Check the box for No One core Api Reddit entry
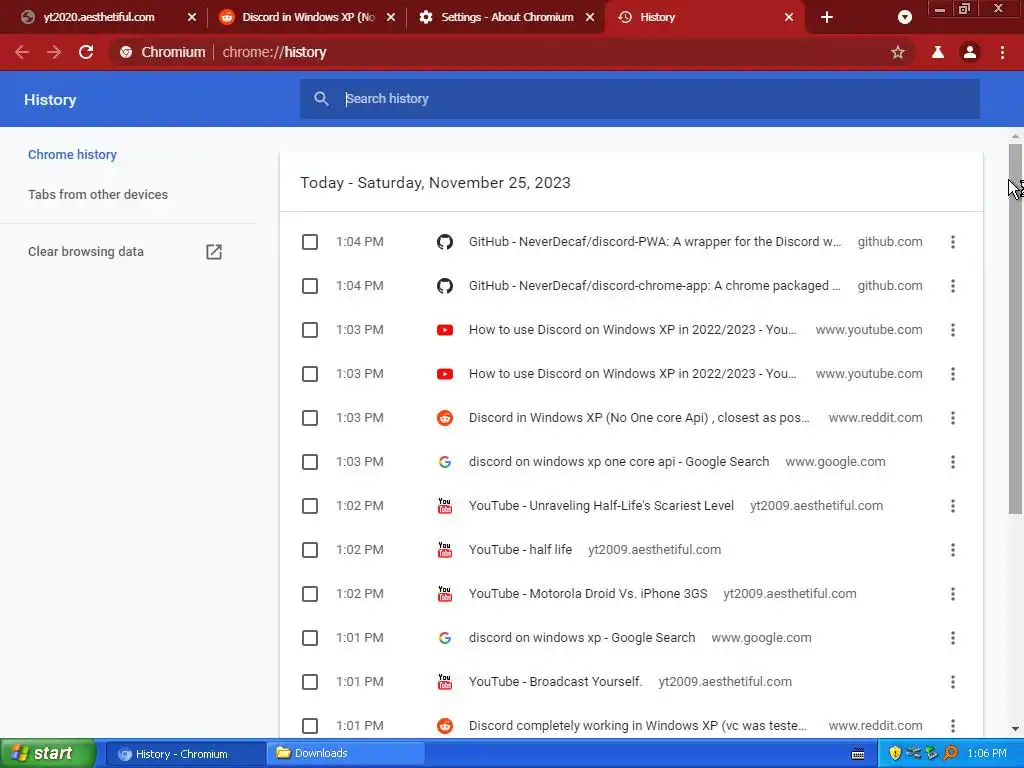Screen dimensions: 1024x768 pyautogui.click(x=310, y=418)
